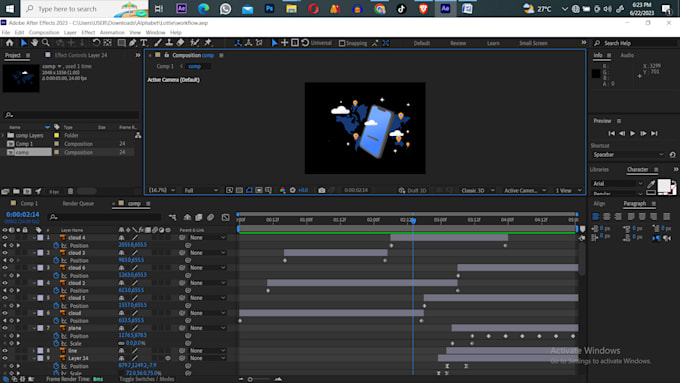Screen dimensions: 680x383
Task: Open the 1 View layout dropdown
Action: tap(568, 190)
